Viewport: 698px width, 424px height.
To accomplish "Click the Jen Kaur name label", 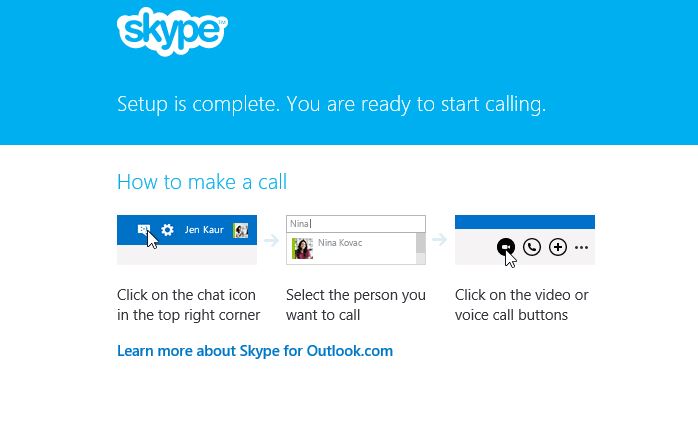I will [x=204, y=230].
